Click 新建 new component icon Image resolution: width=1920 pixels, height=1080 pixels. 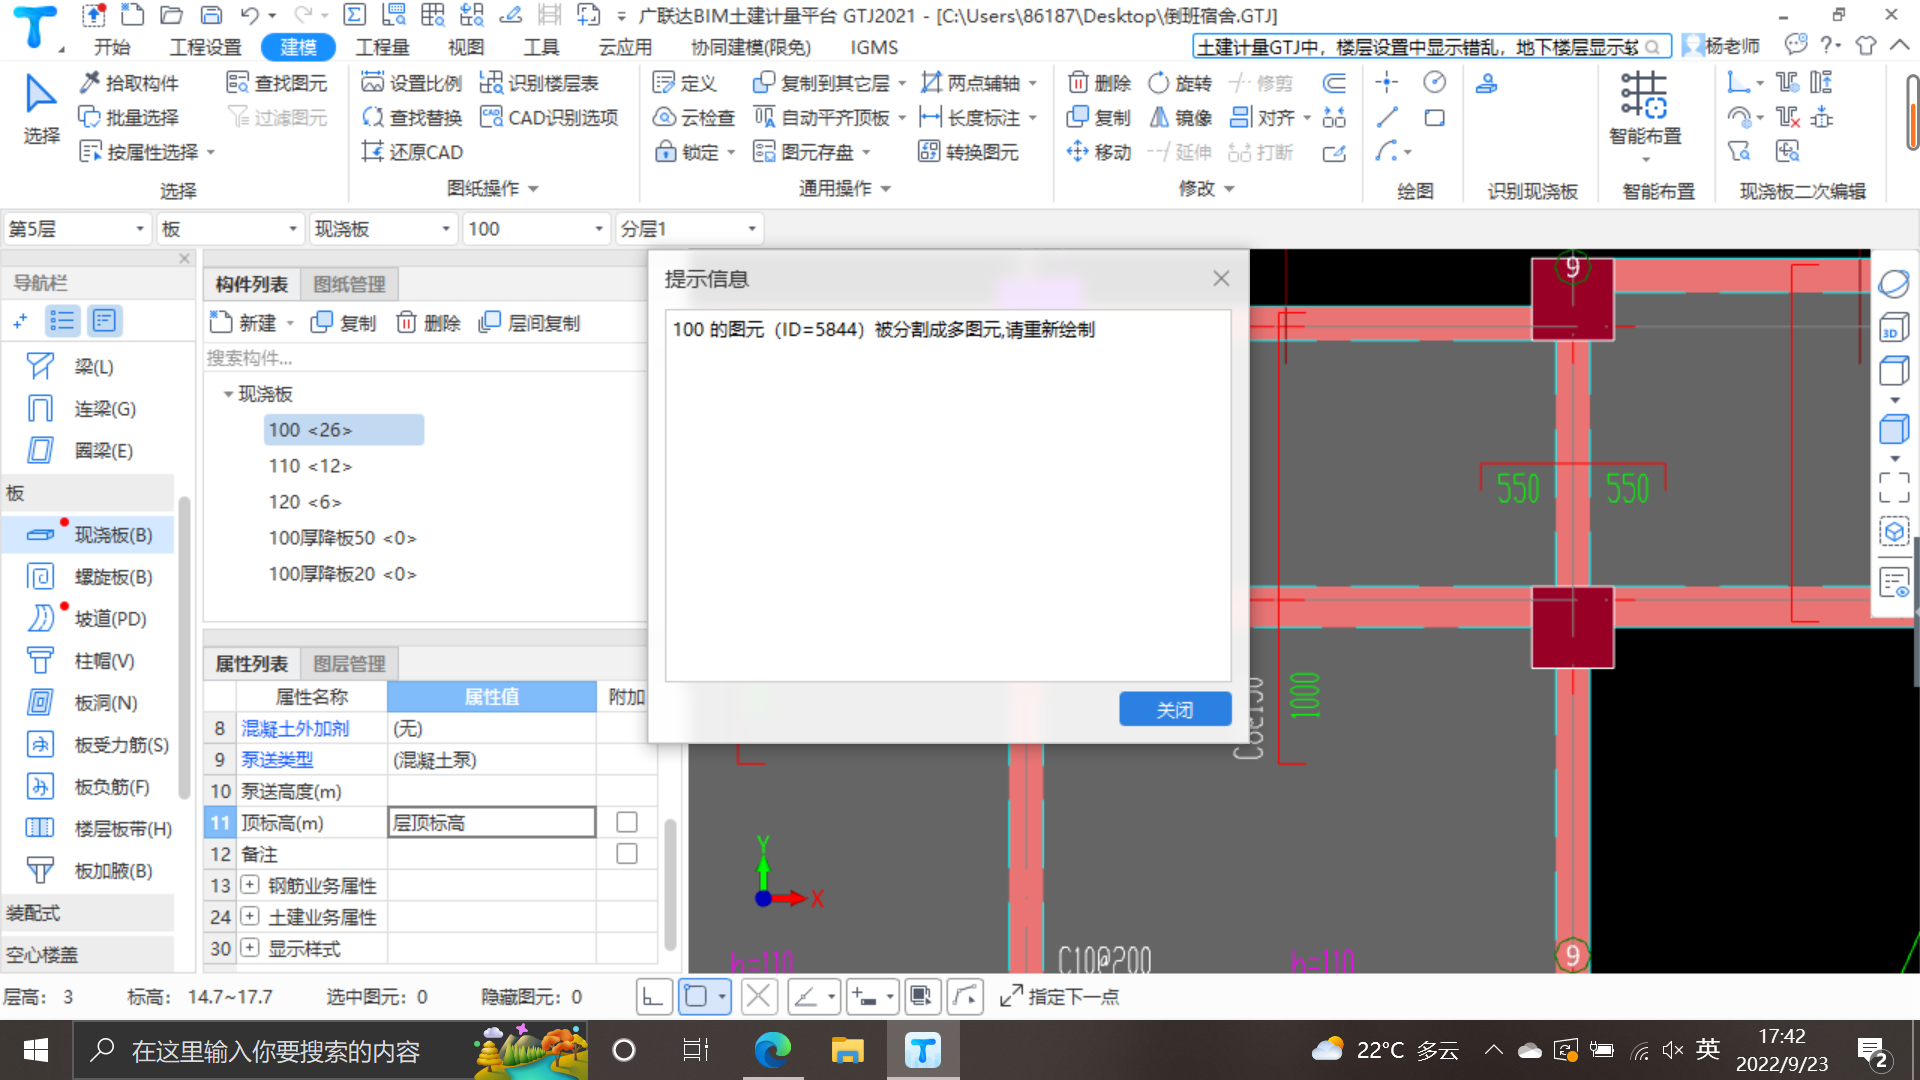click(x=242, y=323)
